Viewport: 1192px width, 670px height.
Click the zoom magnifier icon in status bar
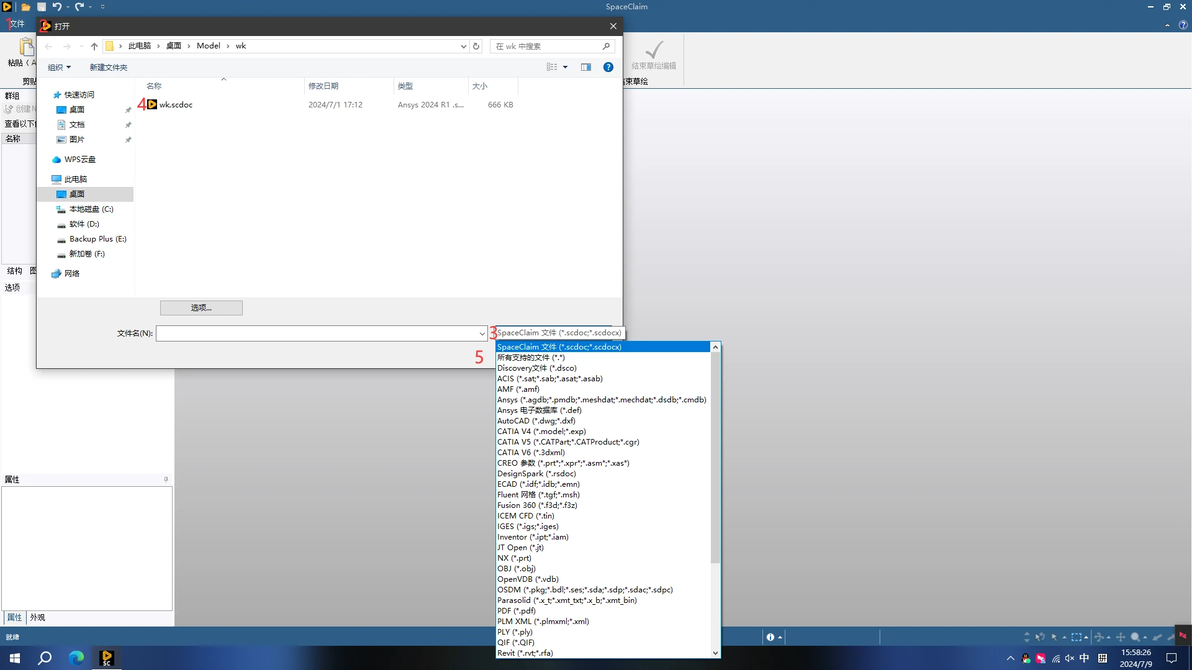pyautogui.click(x=1135, y=637)
